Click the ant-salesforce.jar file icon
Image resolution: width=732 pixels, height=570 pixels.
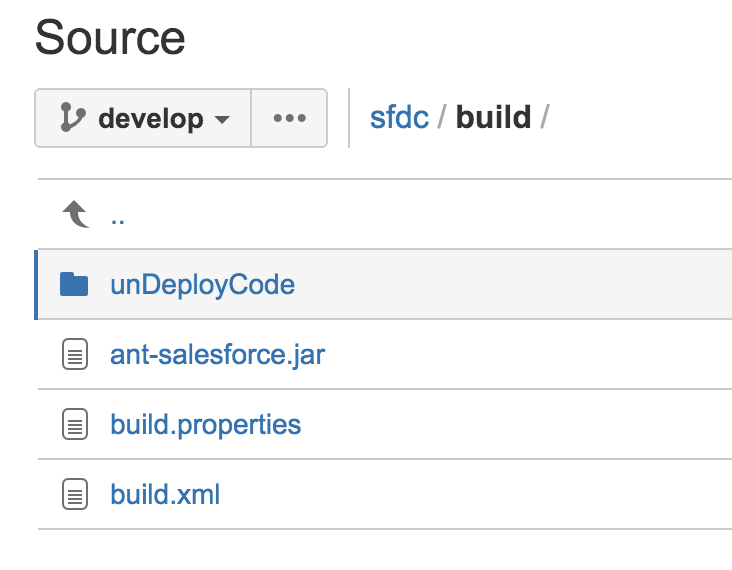pos(75,355)
